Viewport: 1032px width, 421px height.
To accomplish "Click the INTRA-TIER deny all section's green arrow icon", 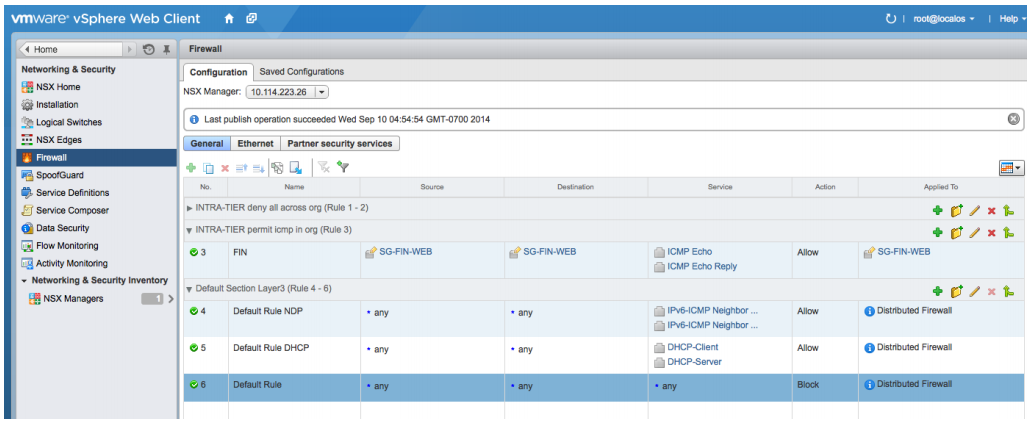I will point(1008,211).
